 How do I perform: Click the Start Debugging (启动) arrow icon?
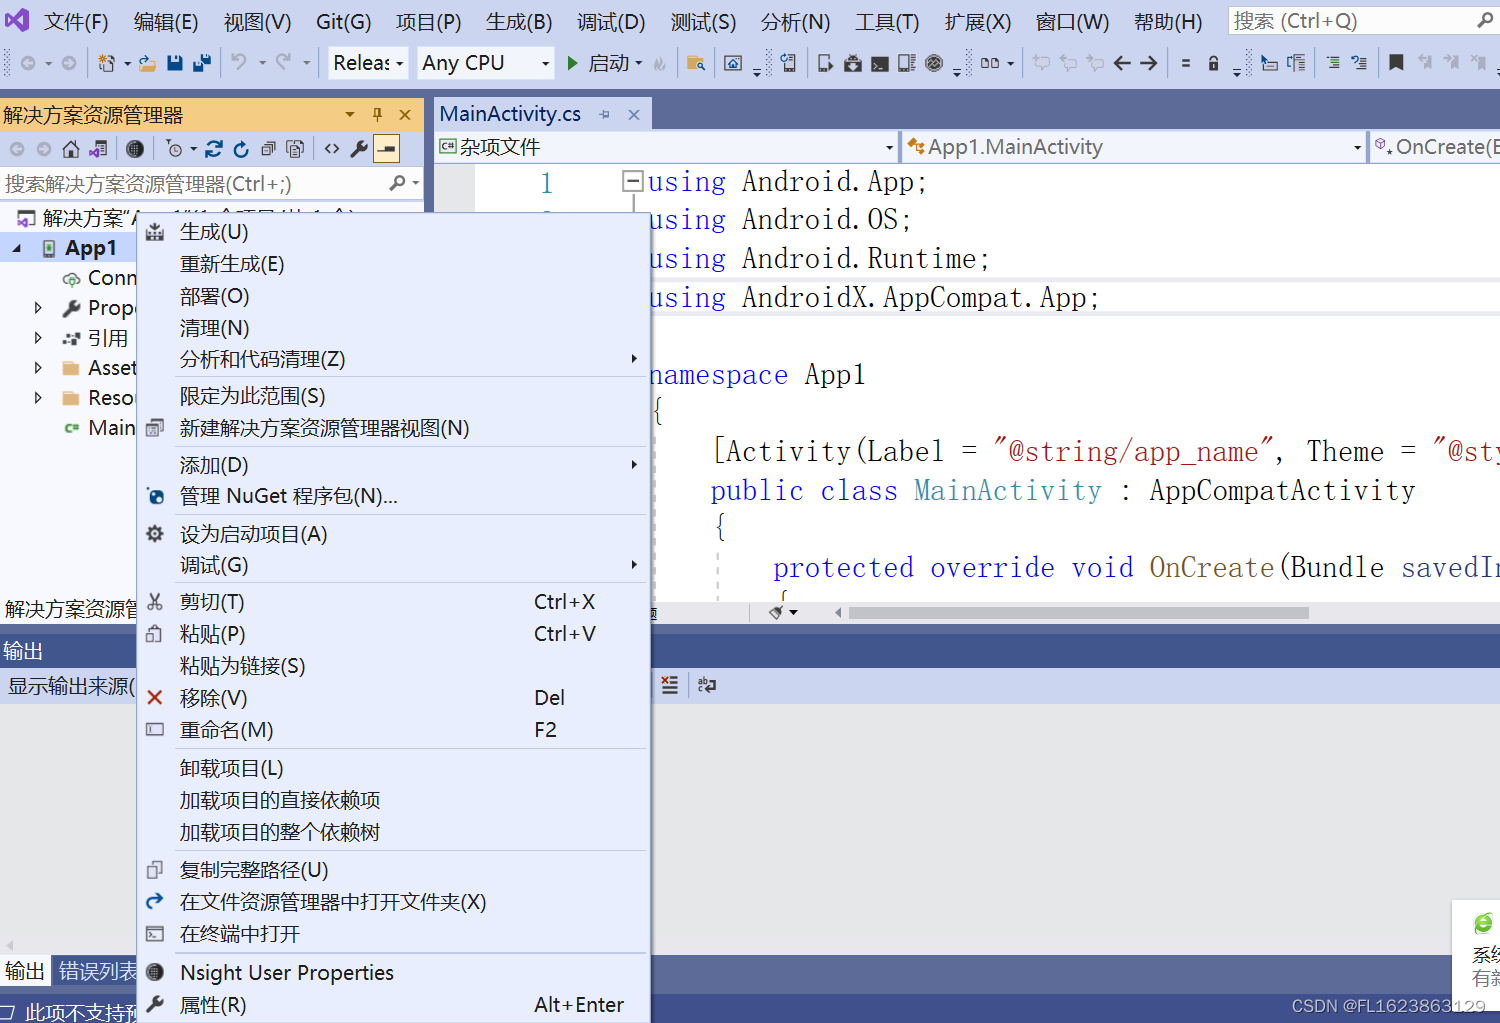click(571, 62)
